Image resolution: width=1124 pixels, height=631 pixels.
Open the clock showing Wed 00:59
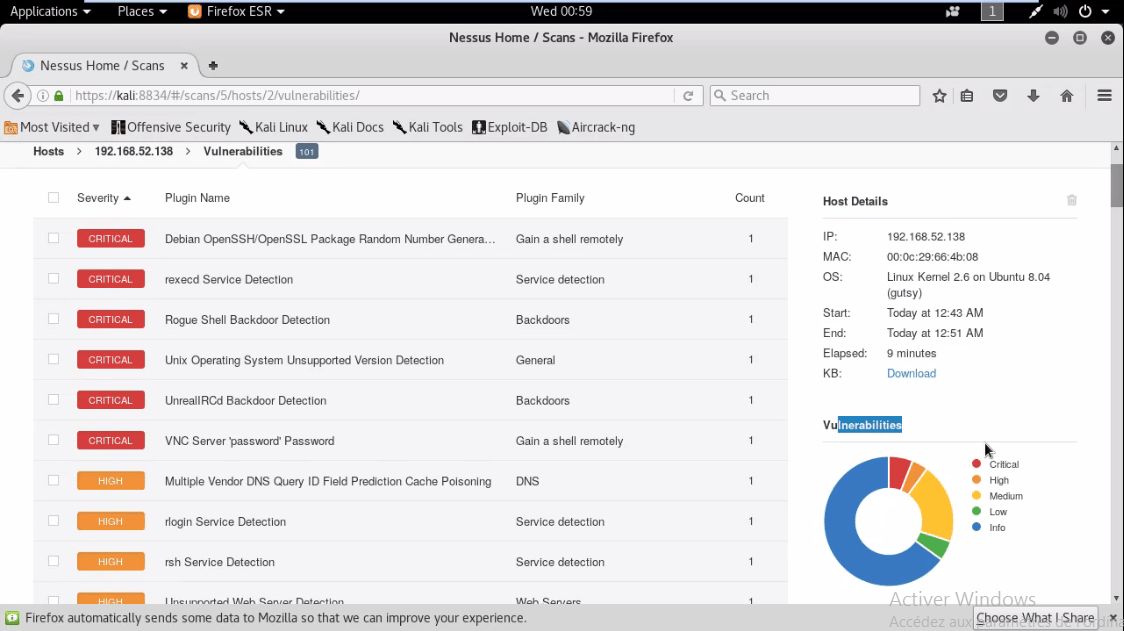pos(561,11)
